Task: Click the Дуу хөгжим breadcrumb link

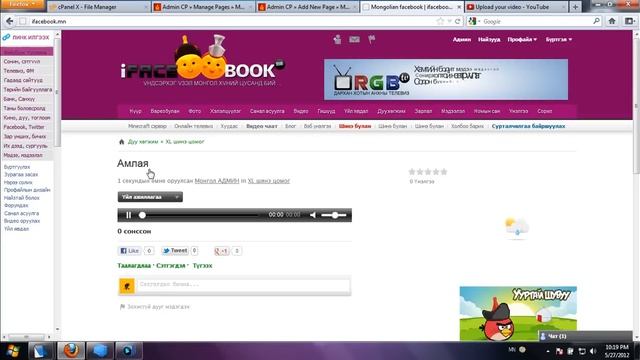Action: [143, 142]
